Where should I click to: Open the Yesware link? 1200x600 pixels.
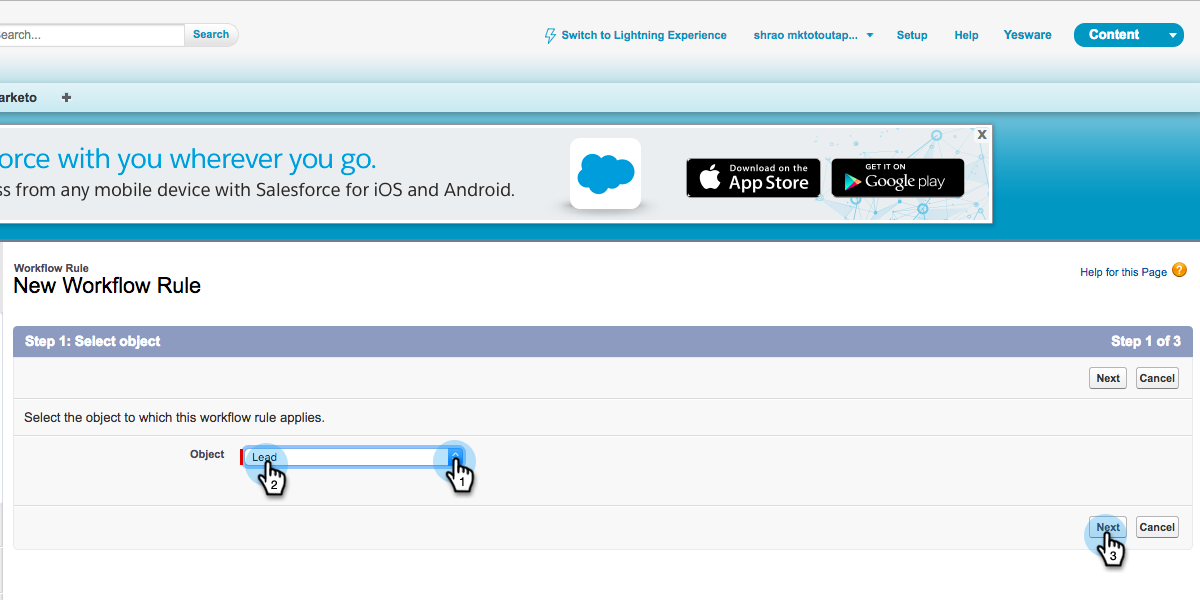pos(1027,35)
